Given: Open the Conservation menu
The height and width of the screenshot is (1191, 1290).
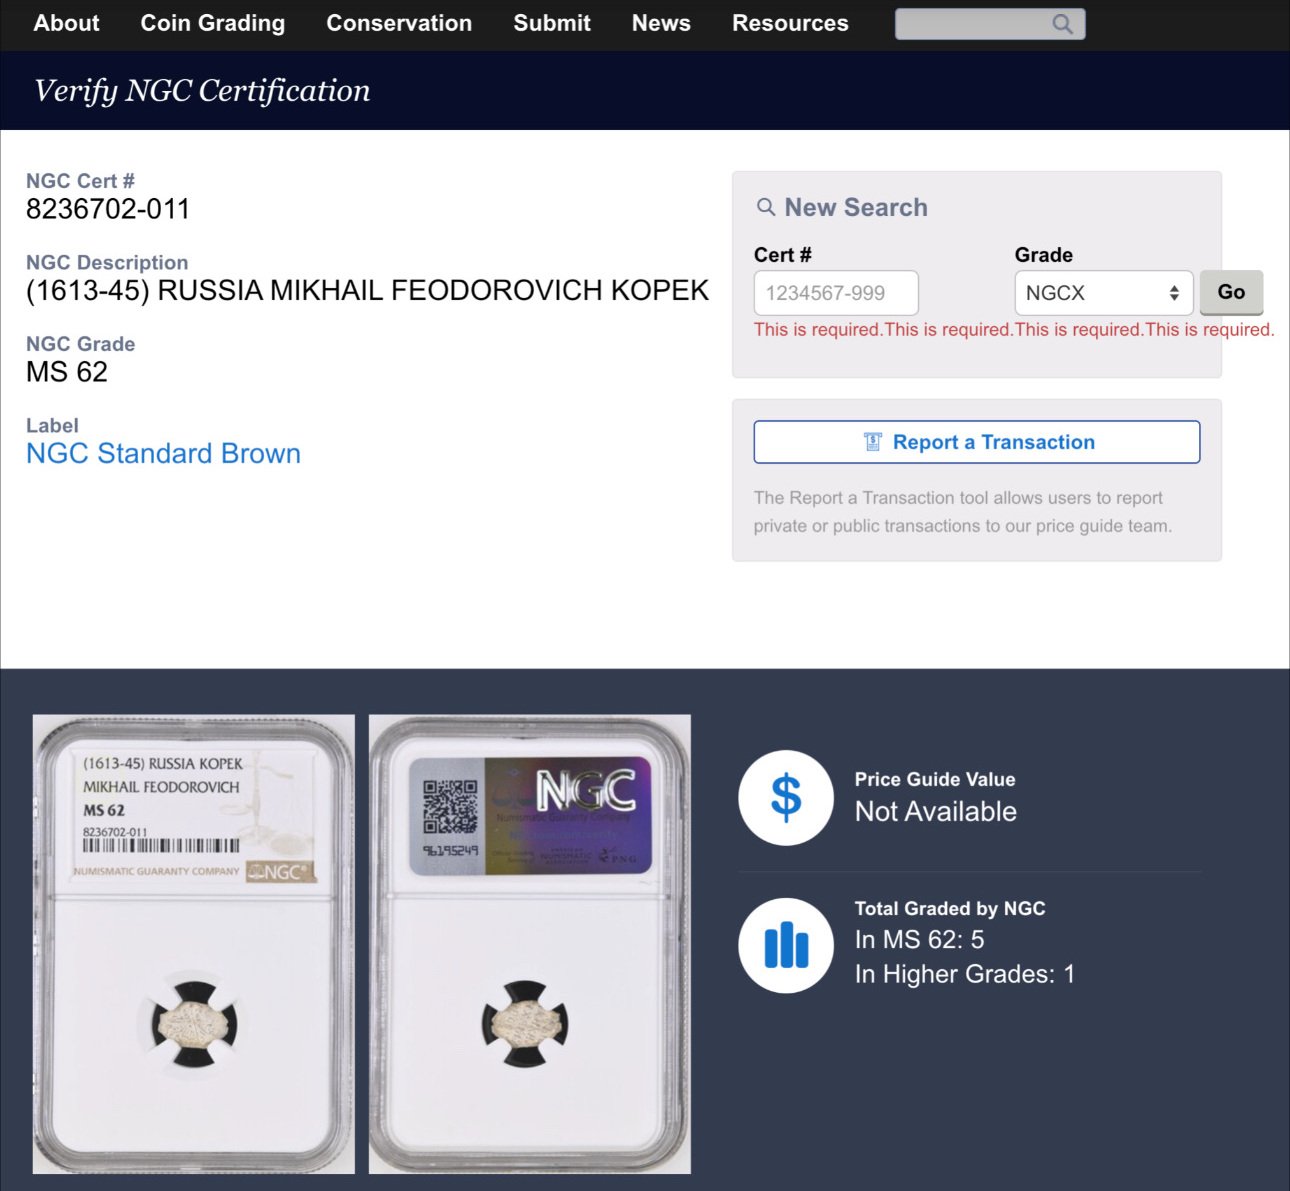Looking at the screenshot, I should [399, 23].
